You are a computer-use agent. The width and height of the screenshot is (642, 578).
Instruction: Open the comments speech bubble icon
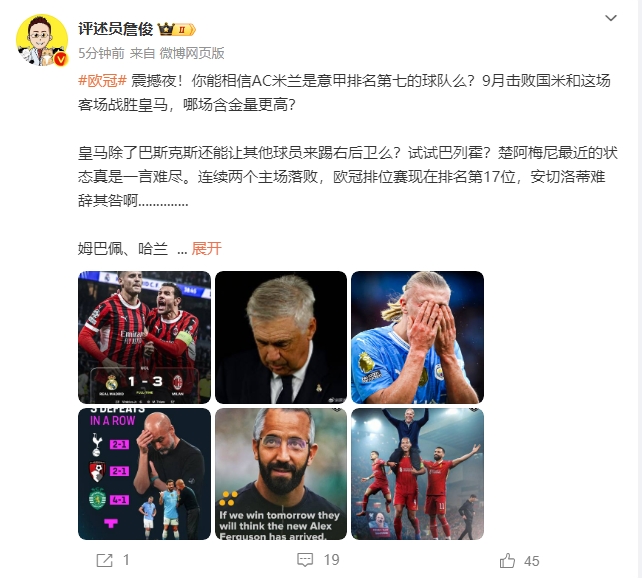[305, 560]
